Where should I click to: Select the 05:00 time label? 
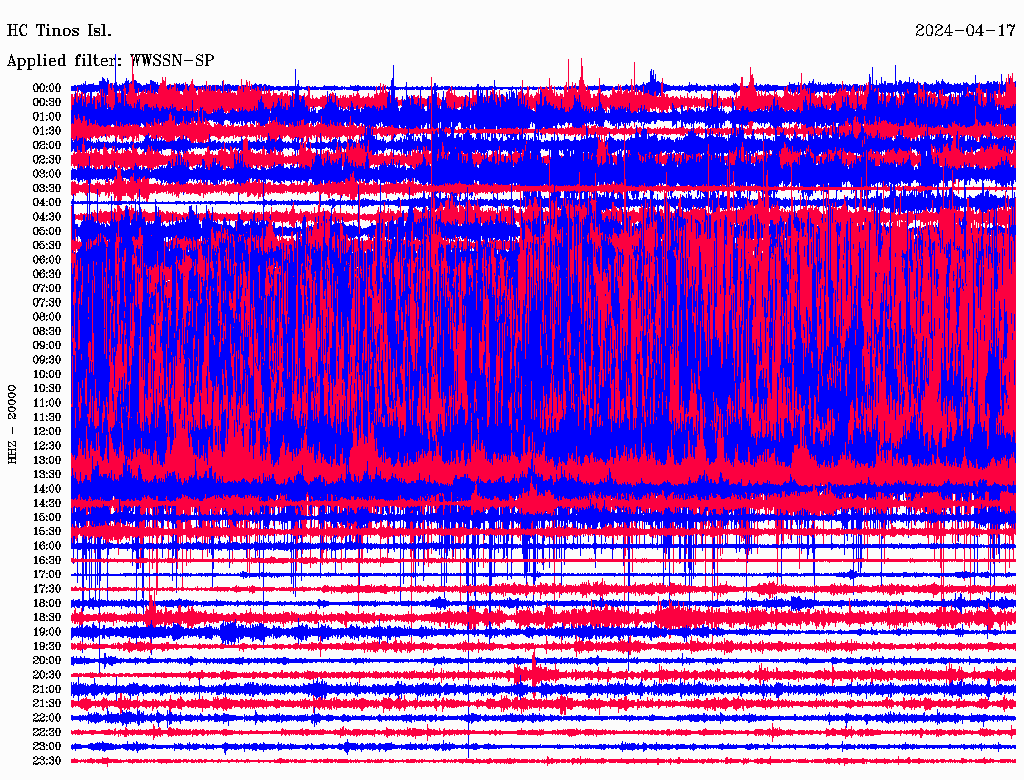pos(47,232)
